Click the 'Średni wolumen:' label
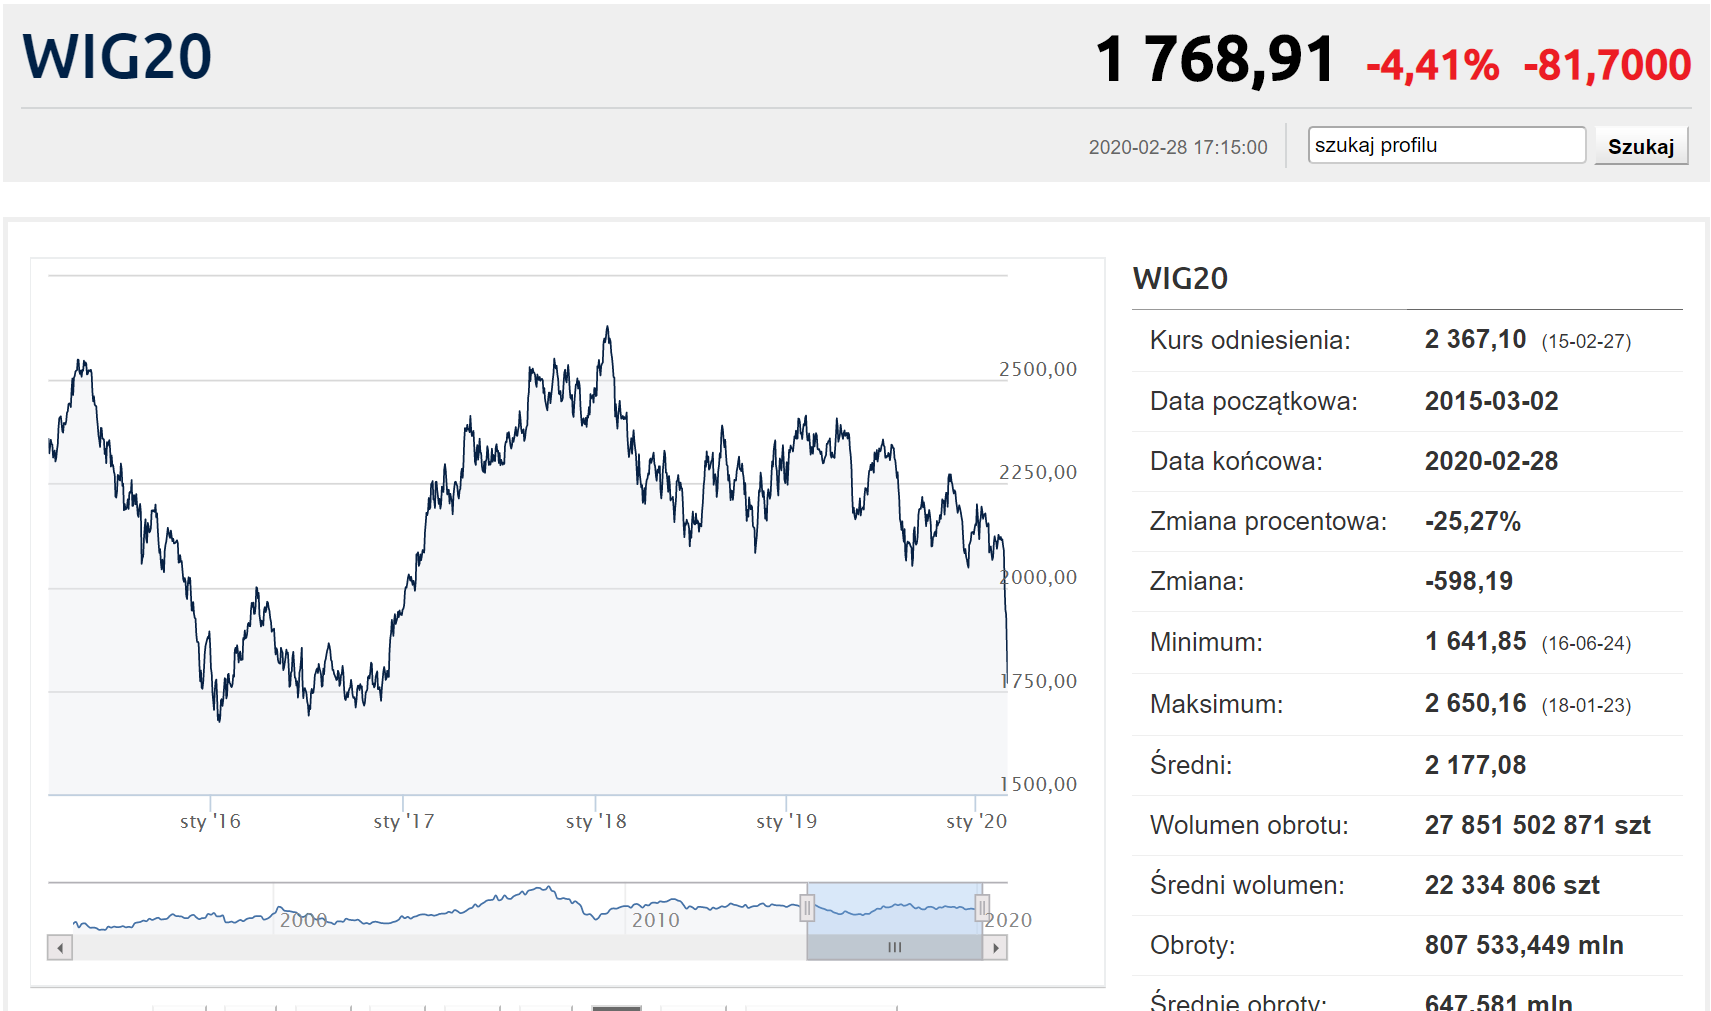Image resolution: width=1711 pixels, height=1011 pixels. click(x=1247, y=885)
